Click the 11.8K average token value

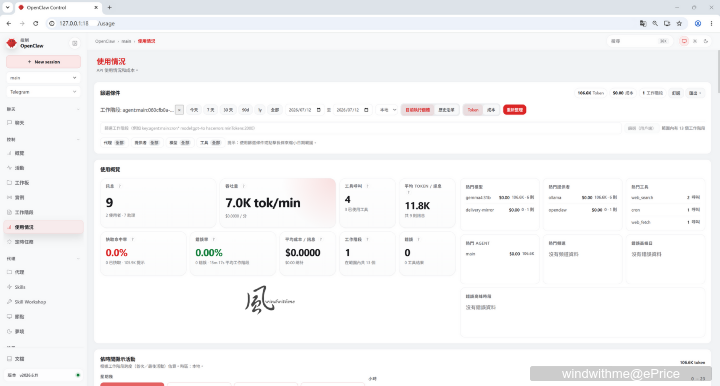[417, 206]
